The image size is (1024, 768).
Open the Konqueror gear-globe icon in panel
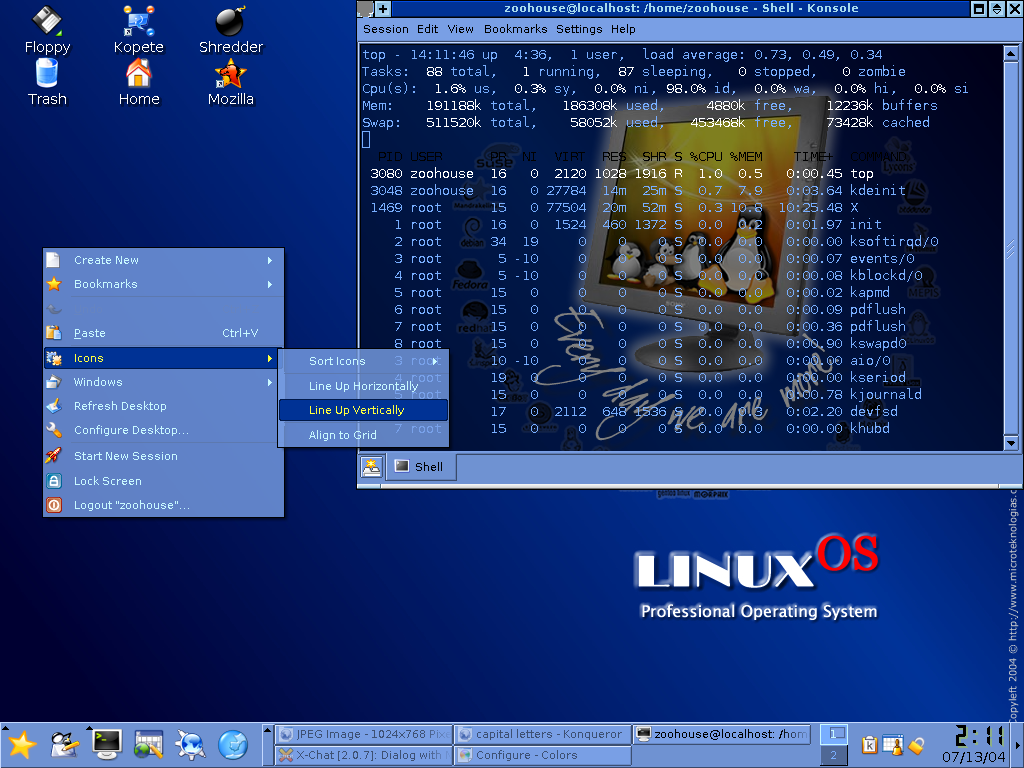pos(191,745)
